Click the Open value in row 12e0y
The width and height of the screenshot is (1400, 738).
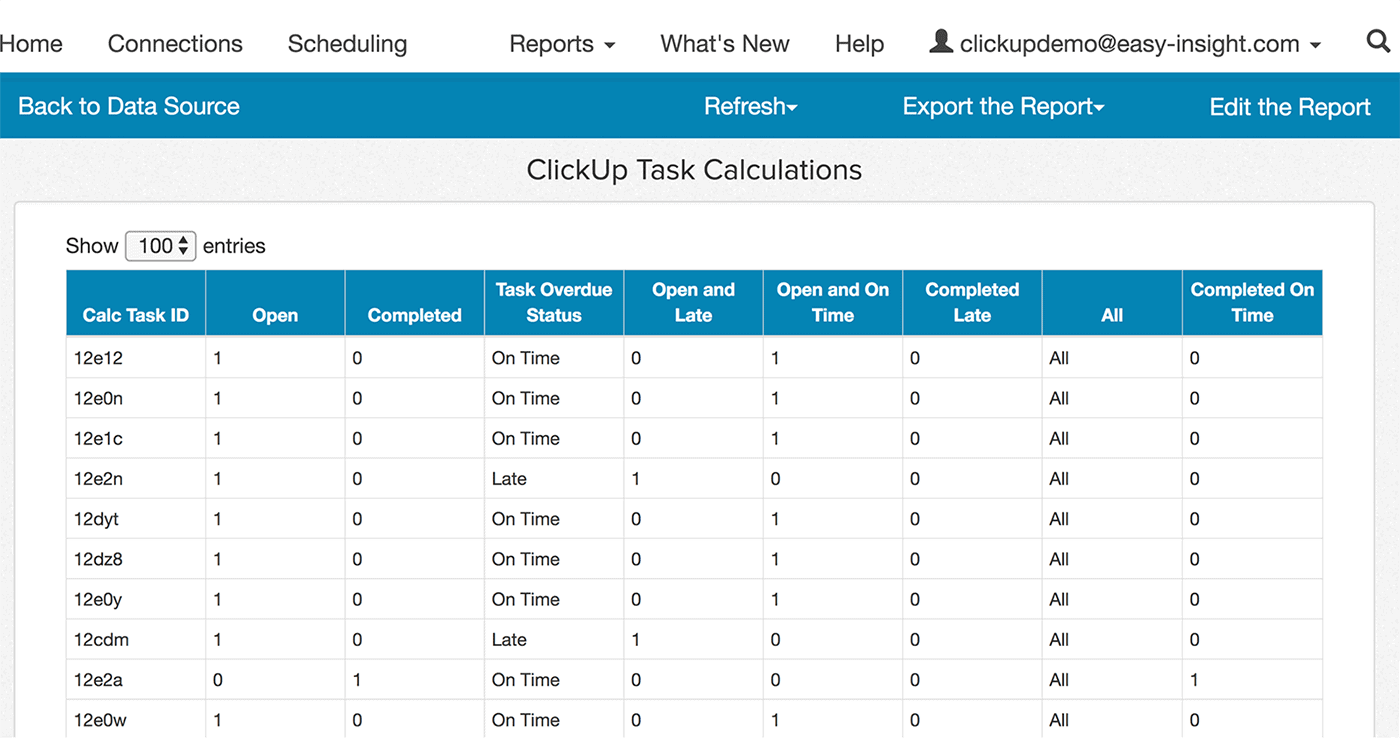[x=217, y=599]
